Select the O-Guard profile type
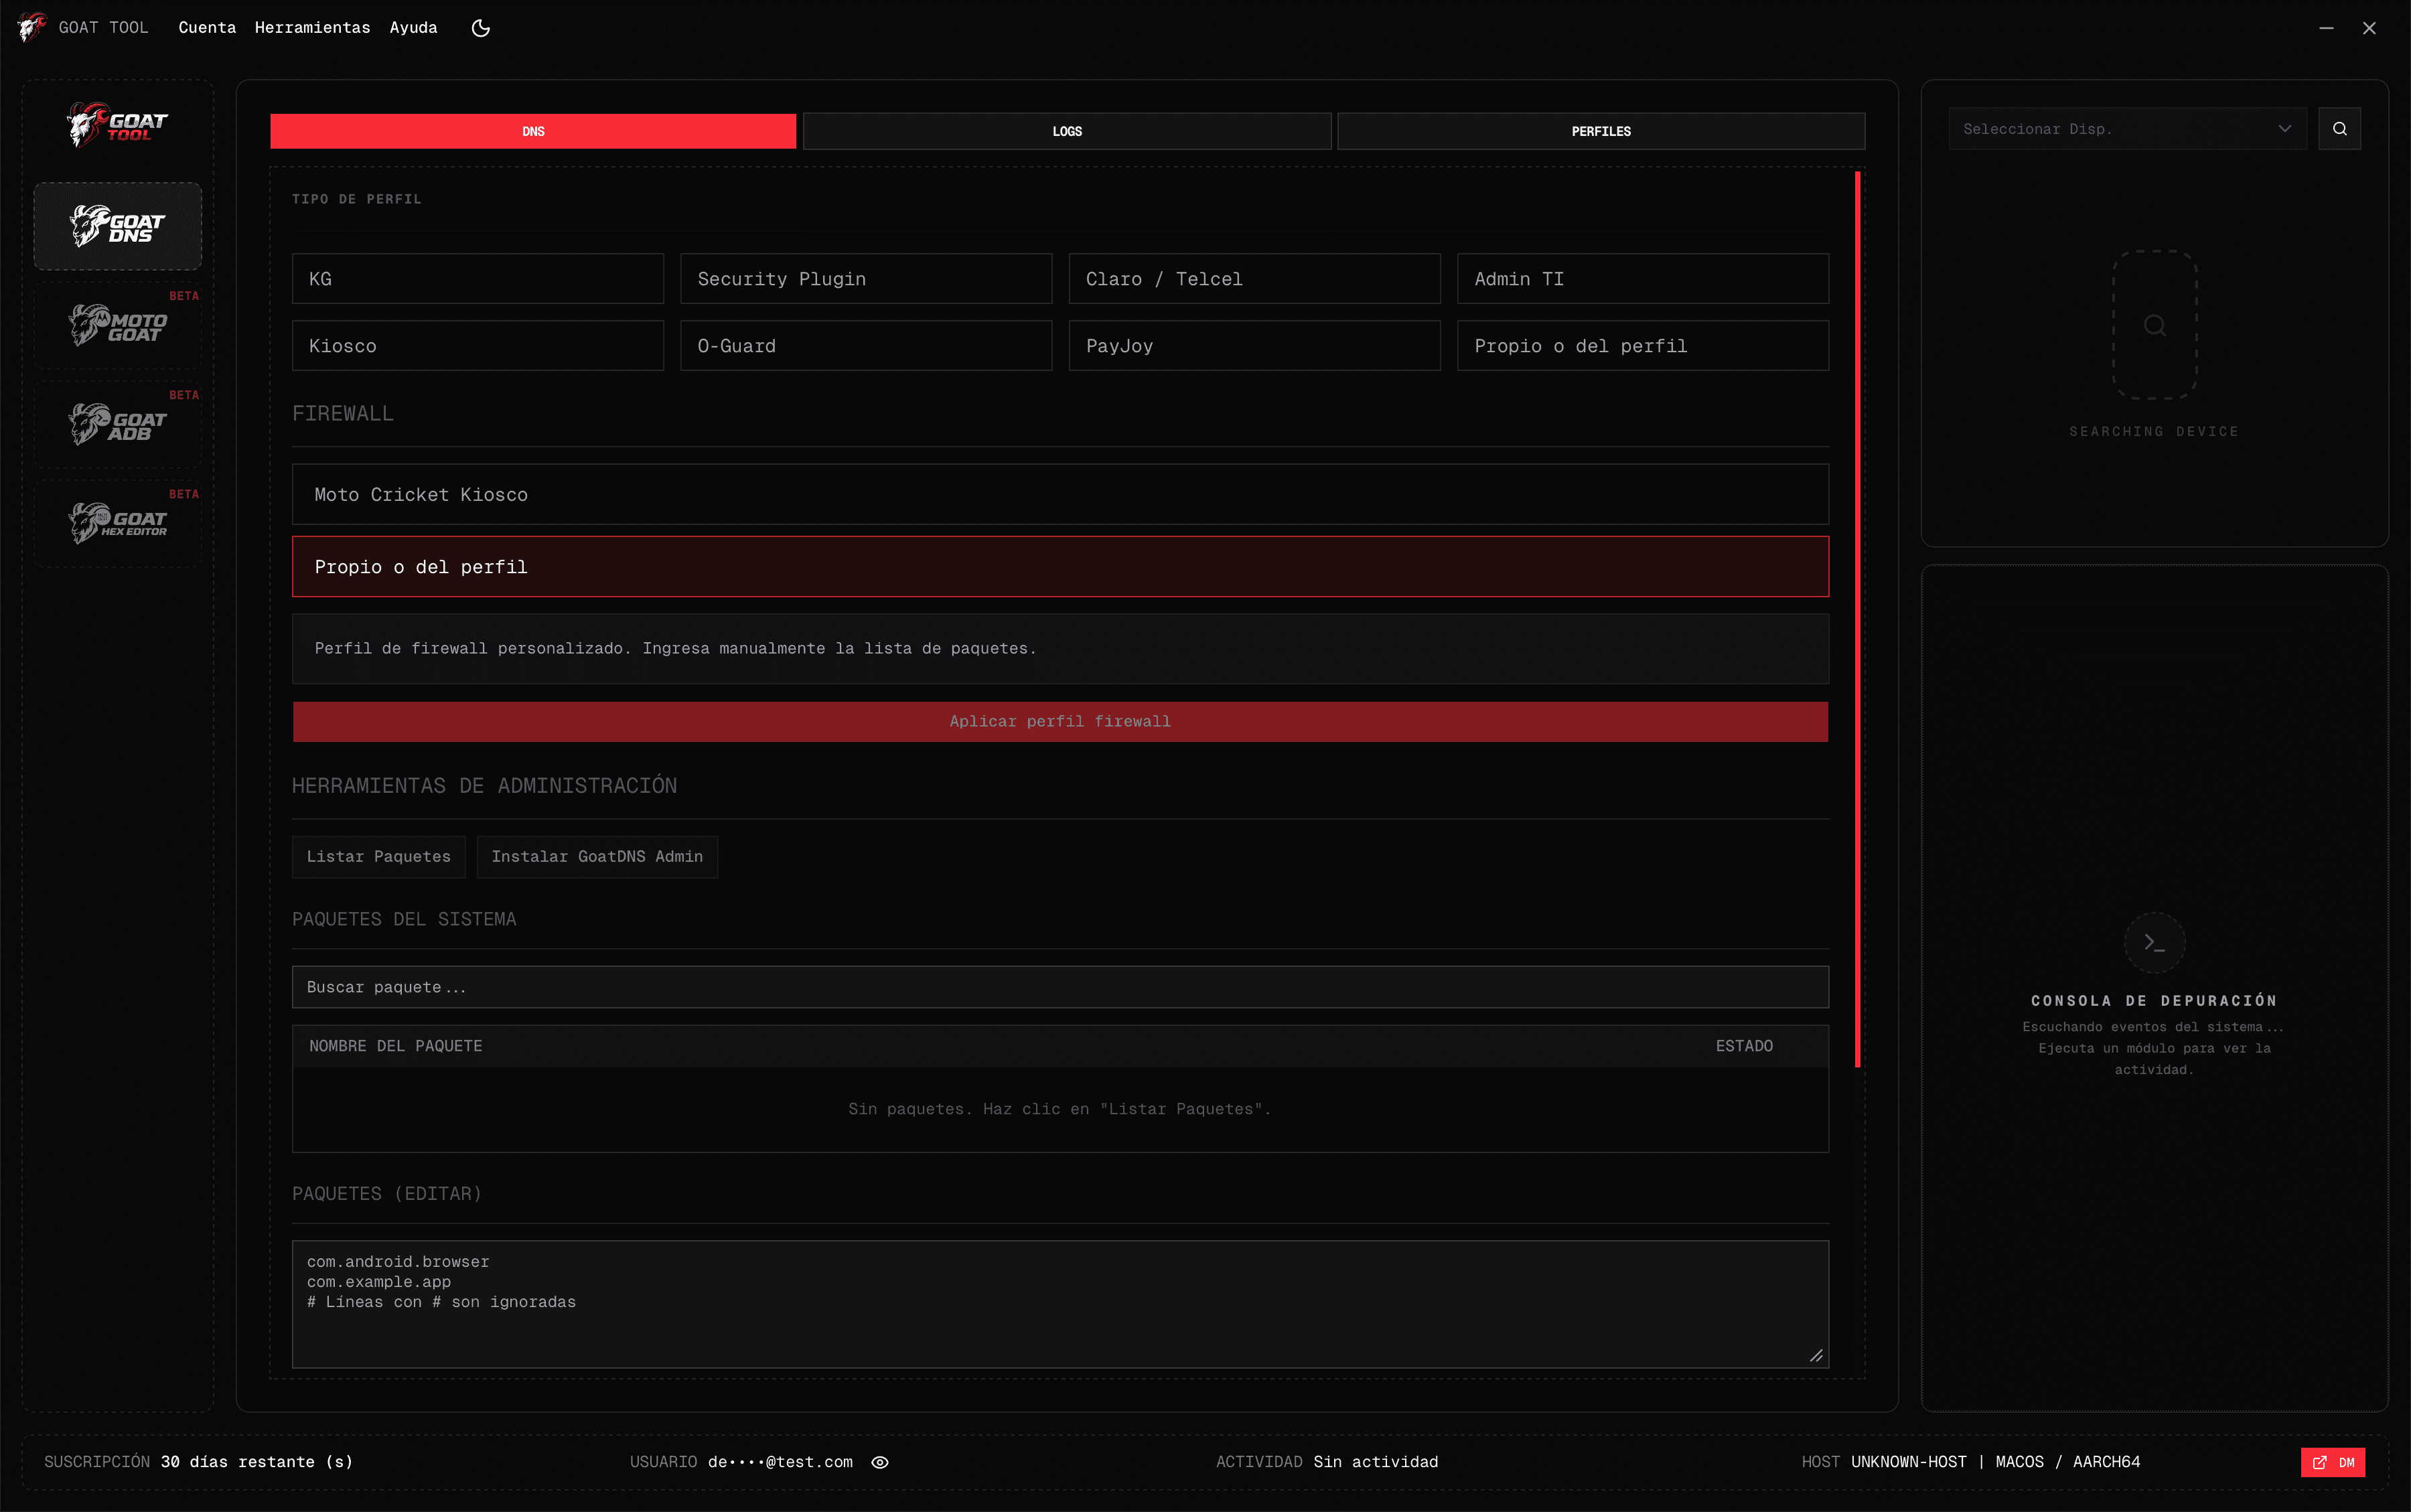The width and height of the screenshot is (2411, 1512). click(866, 346)
